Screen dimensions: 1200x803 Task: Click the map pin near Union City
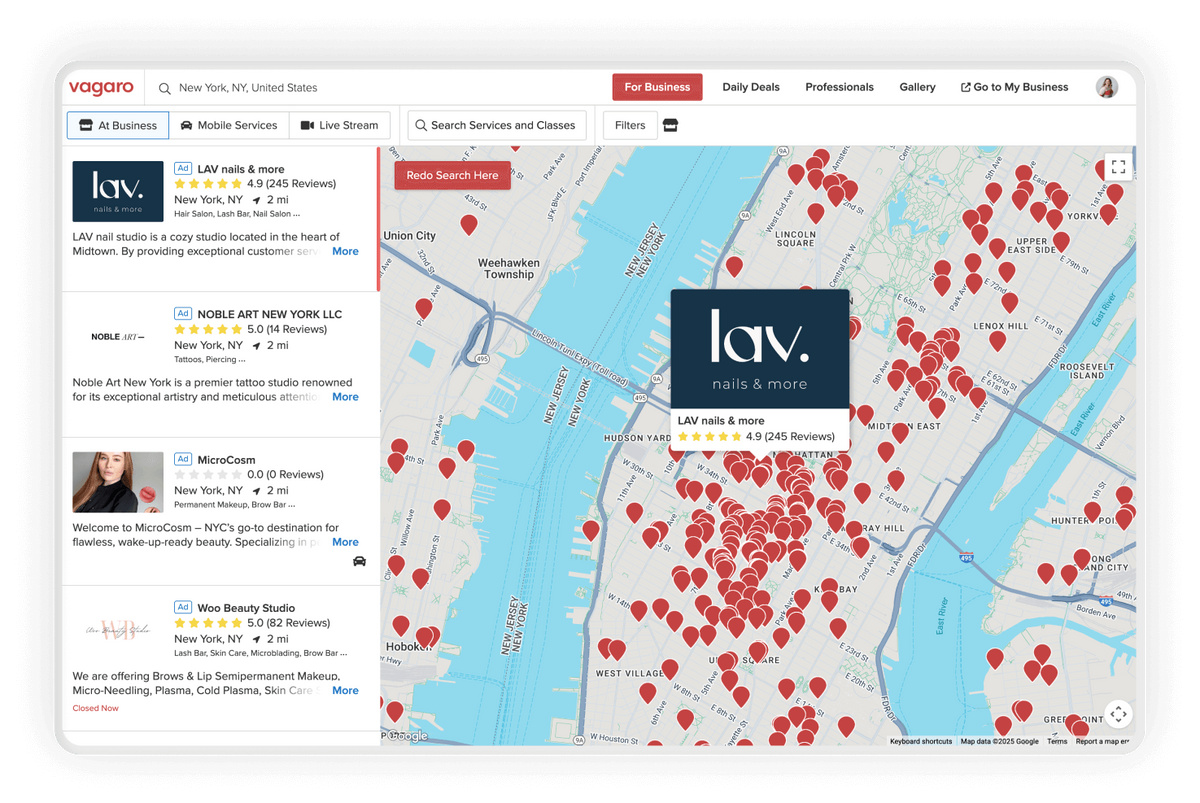(x=468, y=225)
